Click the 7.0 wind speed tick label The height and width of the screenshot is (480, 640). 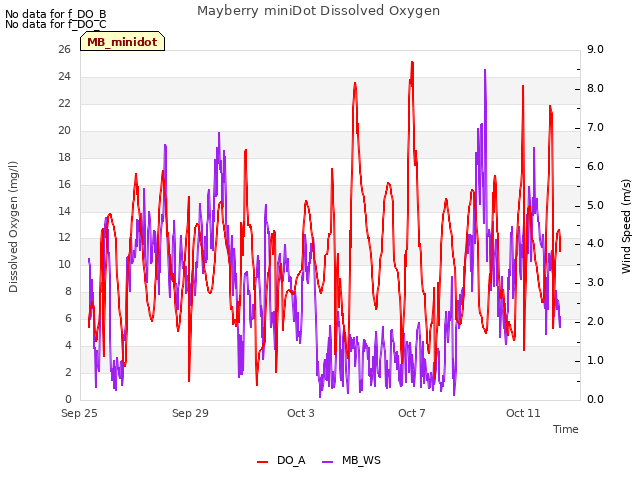[595, 127]
